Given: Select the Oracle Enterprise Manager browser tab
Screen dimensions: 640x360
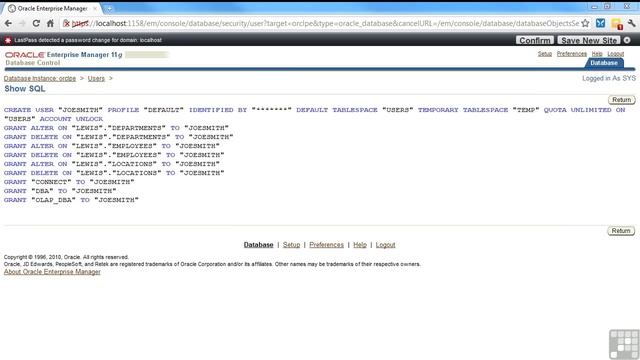Looking at the screenshot, I should click(x=51, y=8).
